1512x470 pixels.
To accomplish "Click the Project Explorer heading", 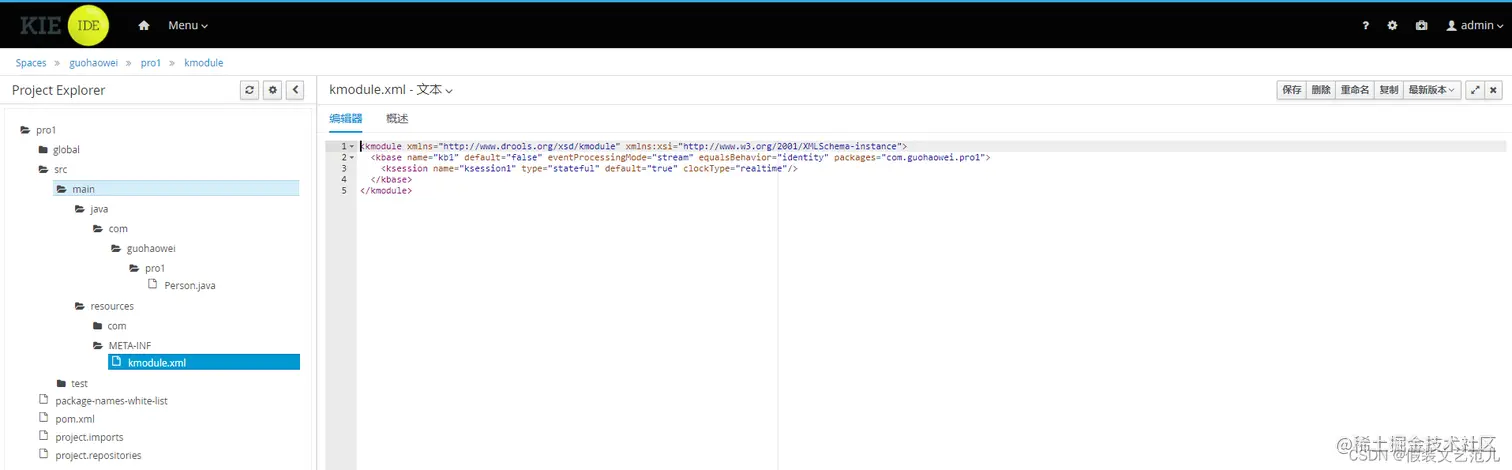I will (58, 90).
